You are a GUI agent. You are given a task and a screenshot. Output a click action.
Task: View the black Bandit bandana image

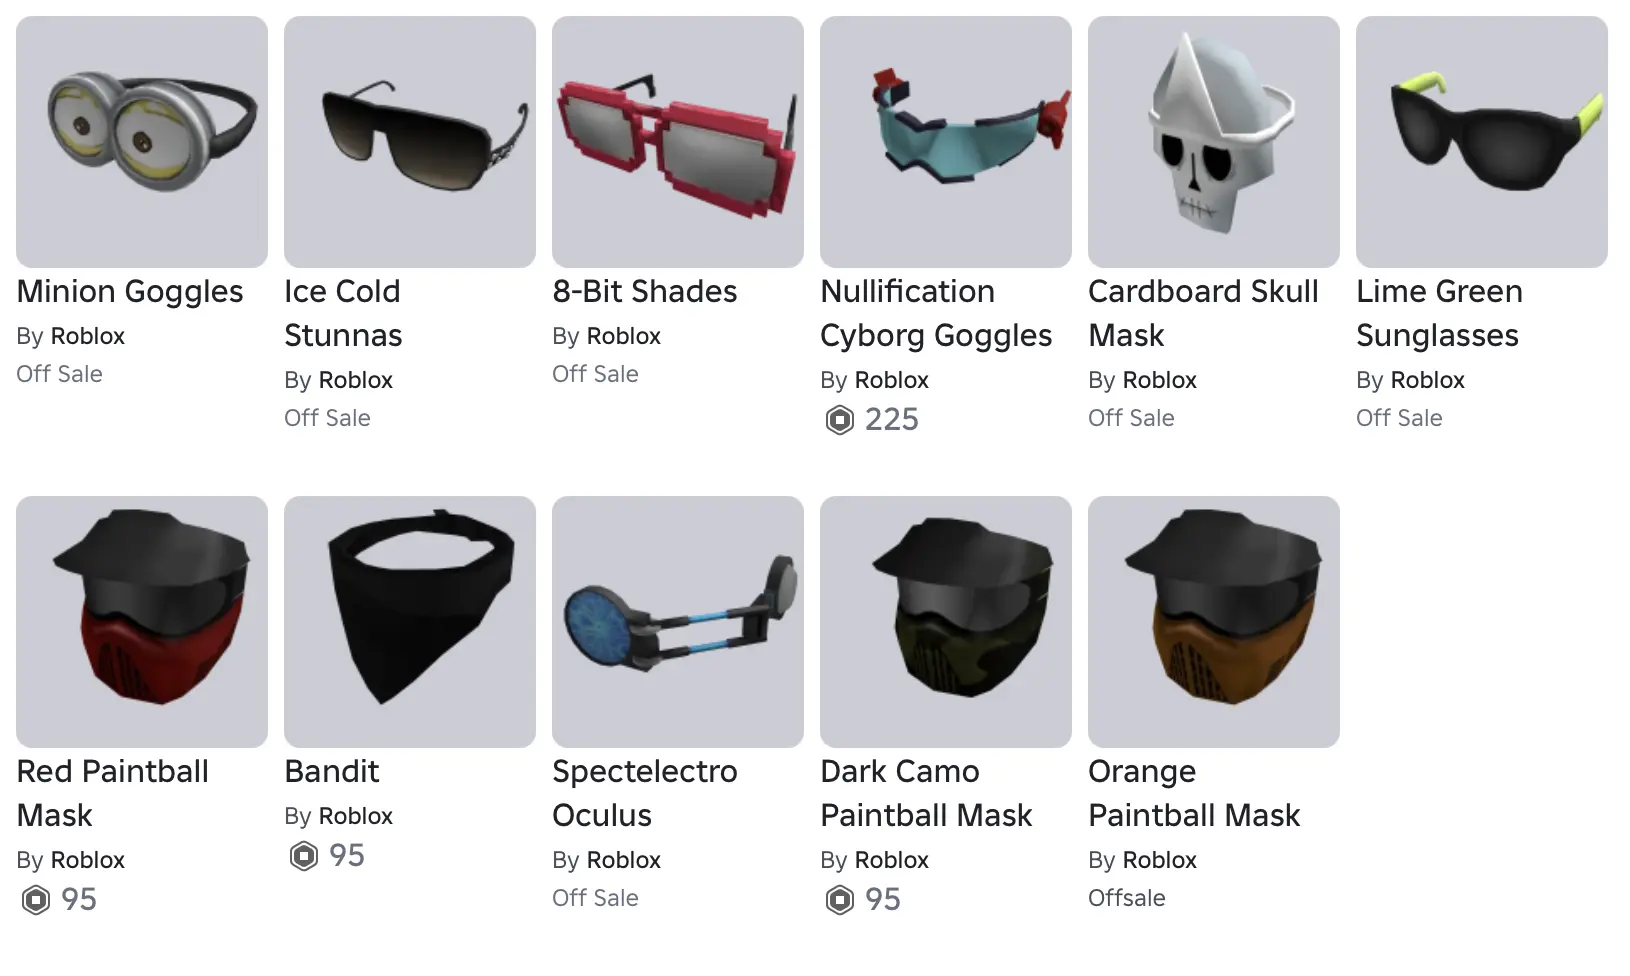click(x=410, y=622)
